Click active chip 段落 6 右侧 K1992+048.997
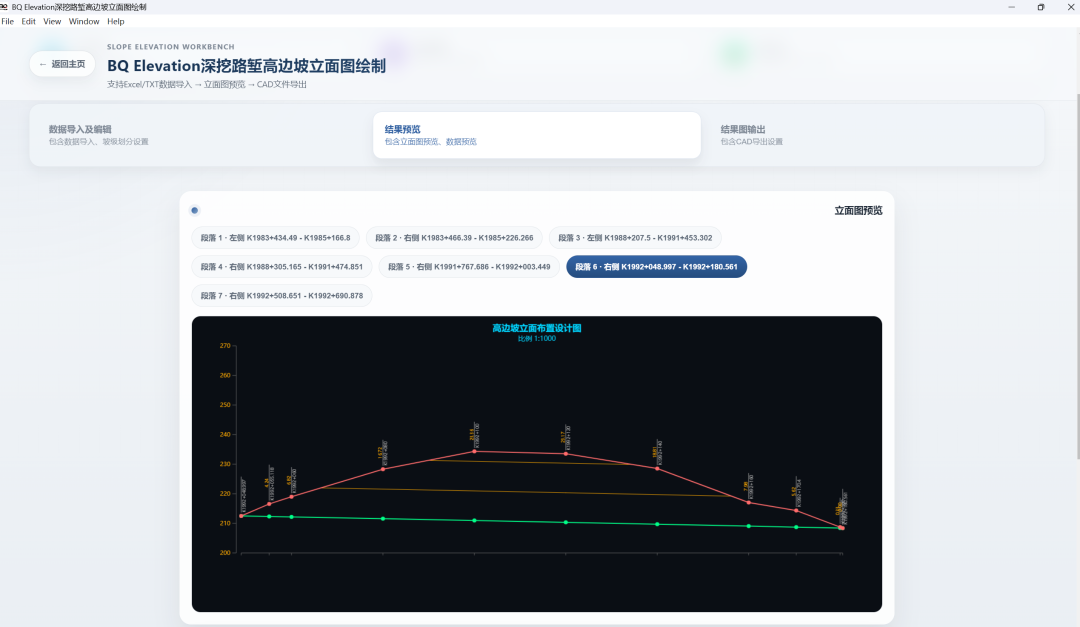Screen dimensions: 1080x627 pos(656,267)
